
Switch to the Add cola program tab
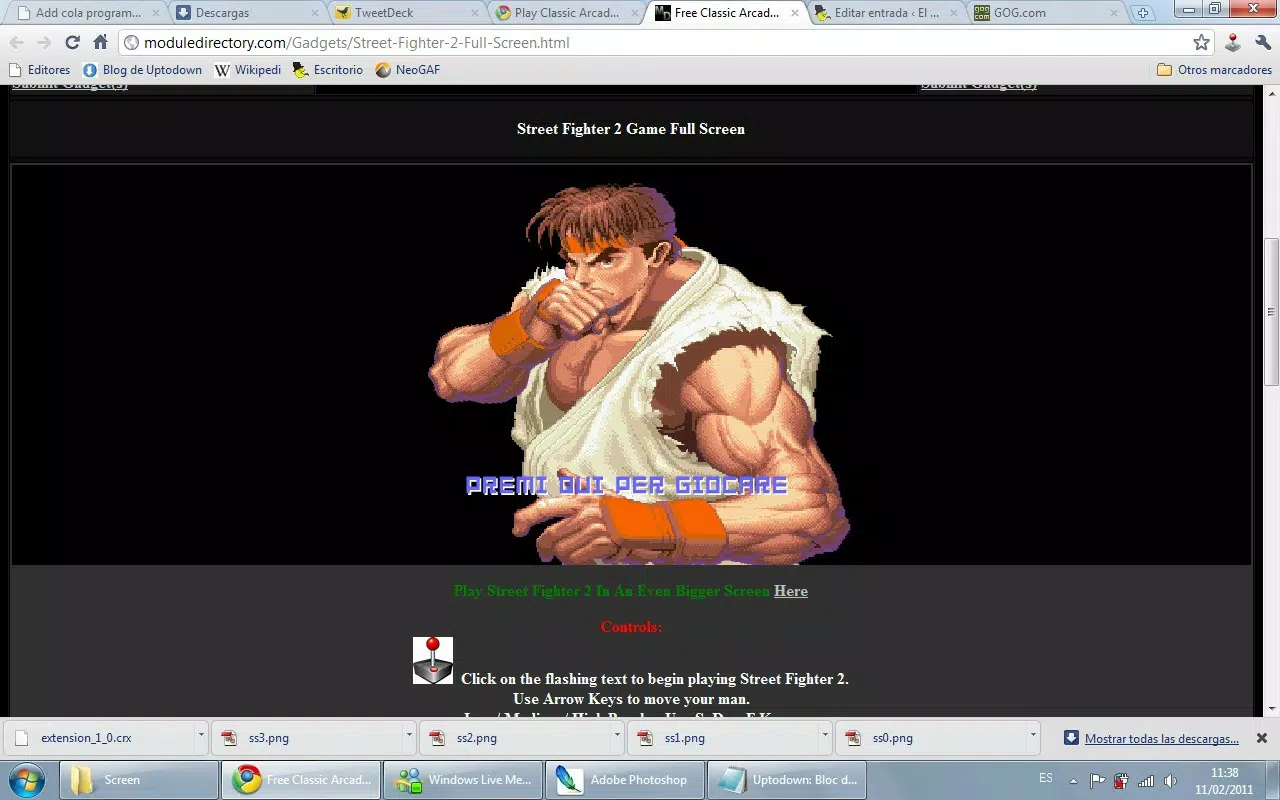pos(87,13)
